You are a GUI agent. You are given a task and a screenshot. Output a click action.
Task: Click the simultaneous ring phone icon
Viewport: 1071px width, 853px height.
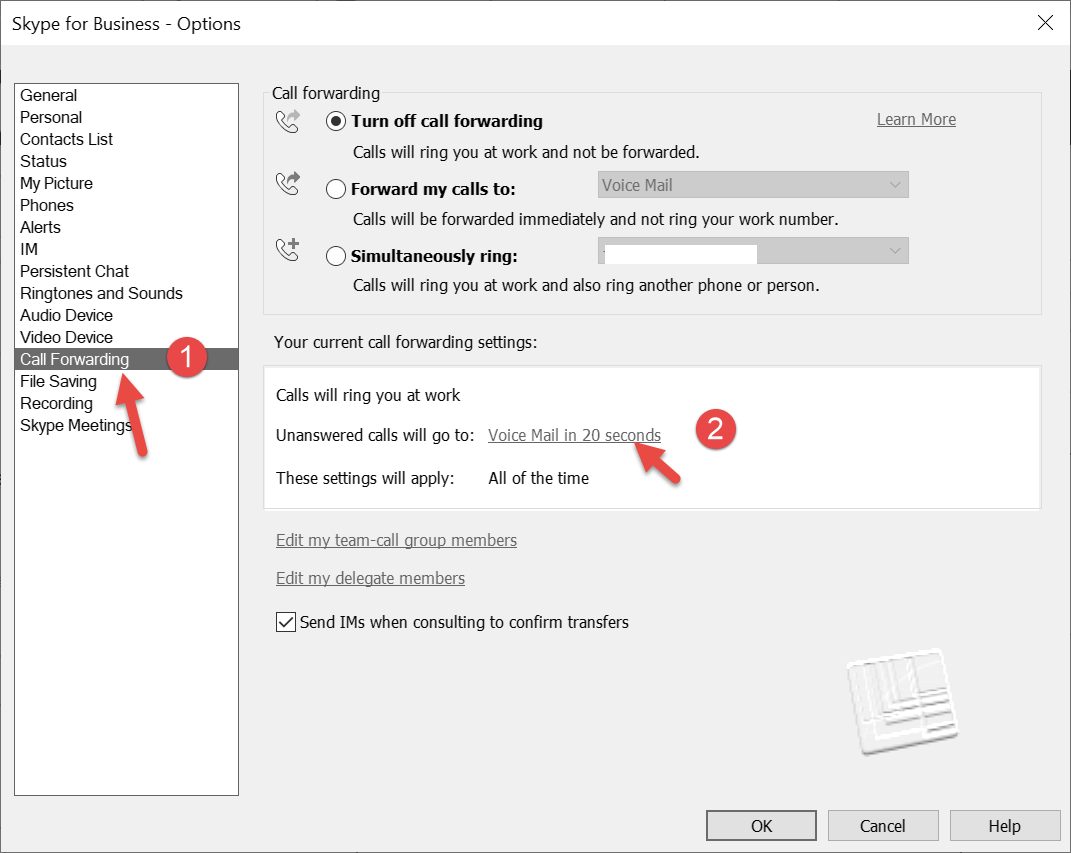(288, 251)
